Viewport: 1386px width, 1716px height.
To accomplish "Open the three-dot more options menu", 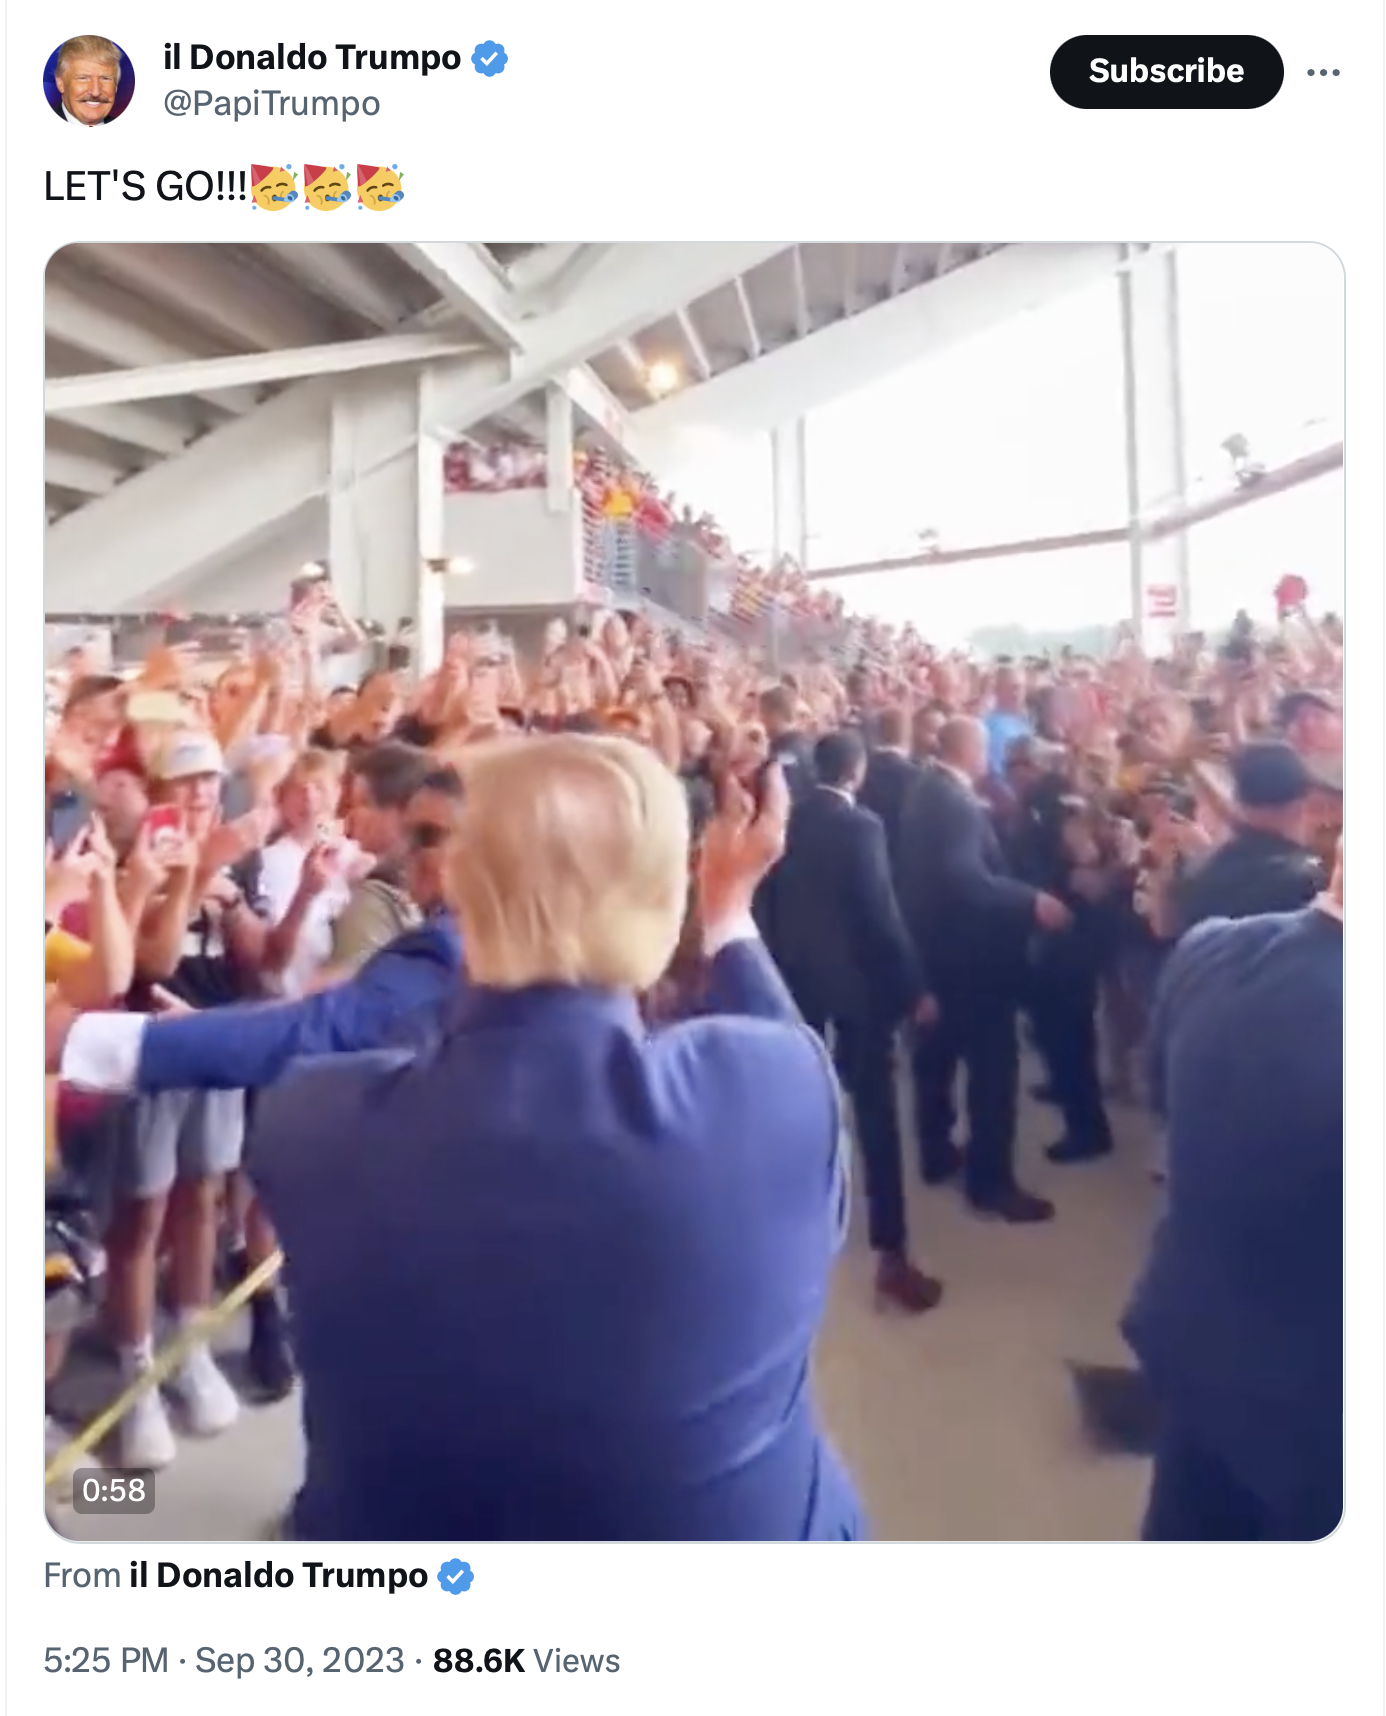I will 1323,72.
